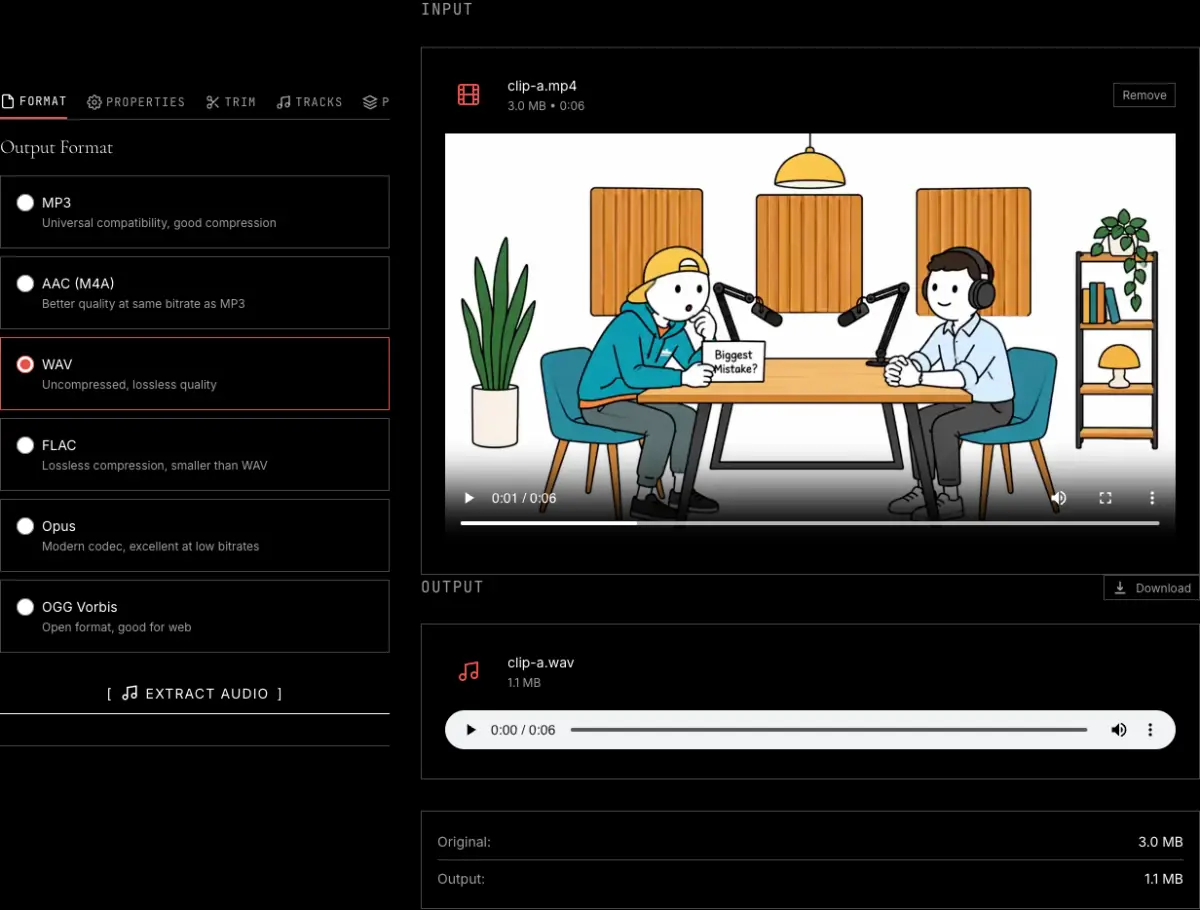
Task: Click the OUTPUT section label
Action: [x=452, y=587]
